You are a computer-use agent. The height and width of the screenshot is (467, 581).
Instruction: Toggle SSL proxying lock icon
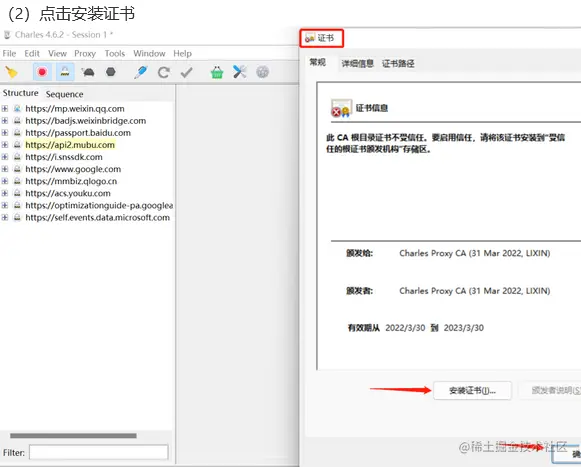tap(65, 72)
